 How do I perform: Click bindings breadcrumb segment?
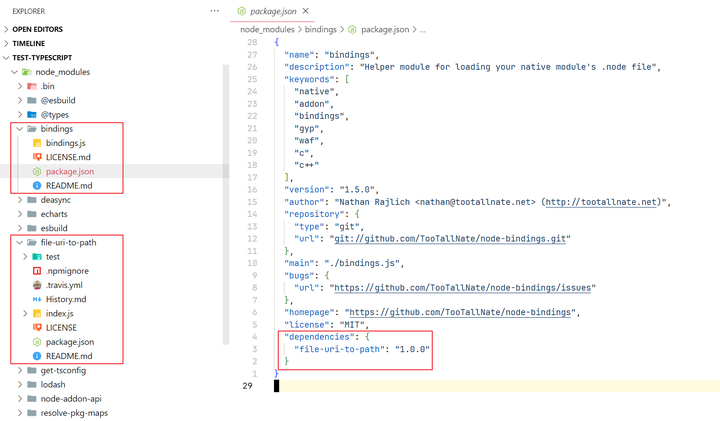[321, 29]
